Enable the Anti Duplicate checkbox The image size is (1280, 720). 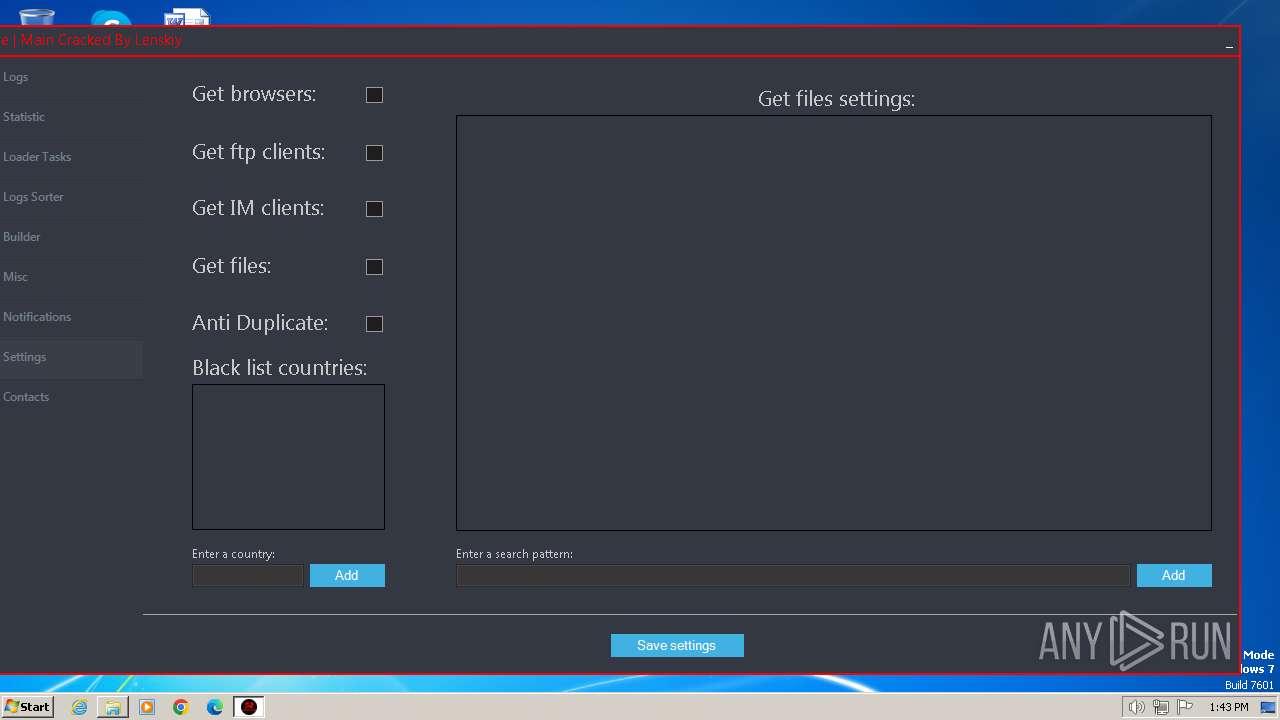[x=374, y=324]
